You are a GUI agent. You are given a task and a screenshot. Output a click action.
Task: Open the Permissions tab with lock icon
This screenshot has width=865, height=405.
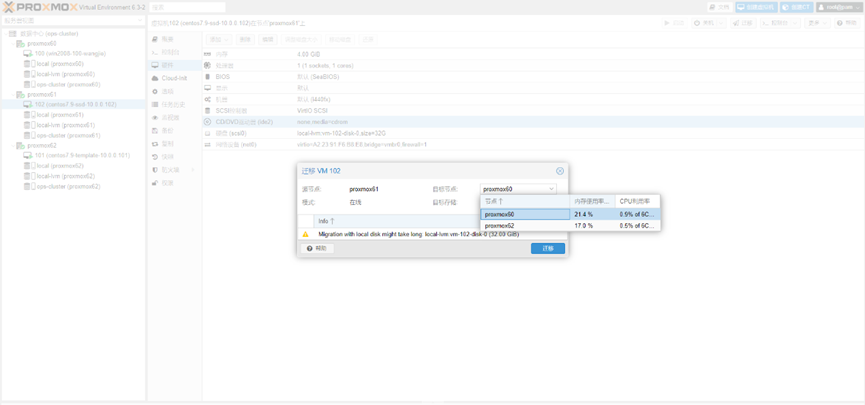click(x=174, y=183)
